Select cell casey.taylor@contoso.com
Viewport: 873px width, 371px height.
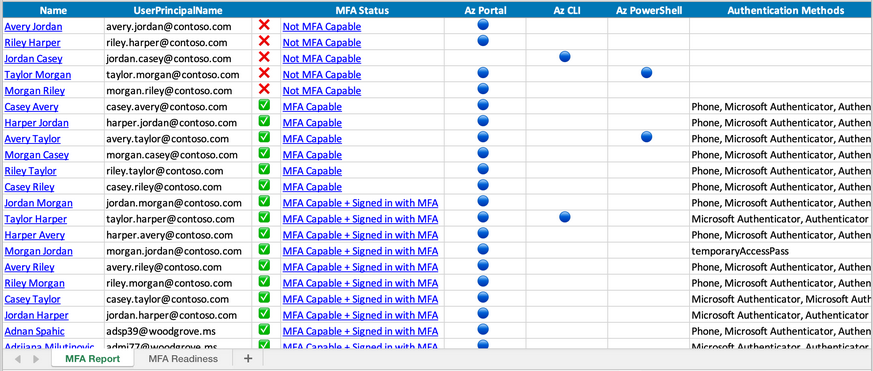click(178, 300)
